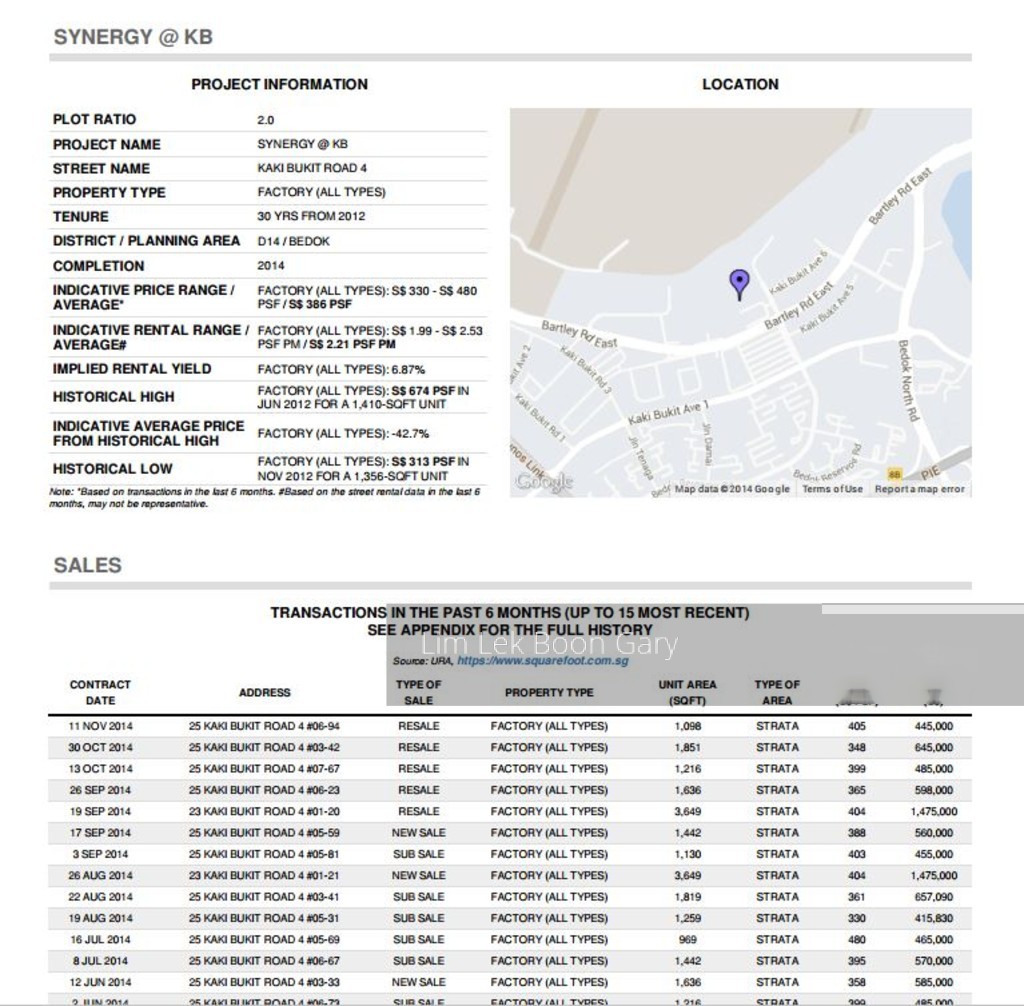This screenshot has height=1006, width=1024.
Task: Select the 13 OCT 2014 contract date
Action: tap(100, 769)
